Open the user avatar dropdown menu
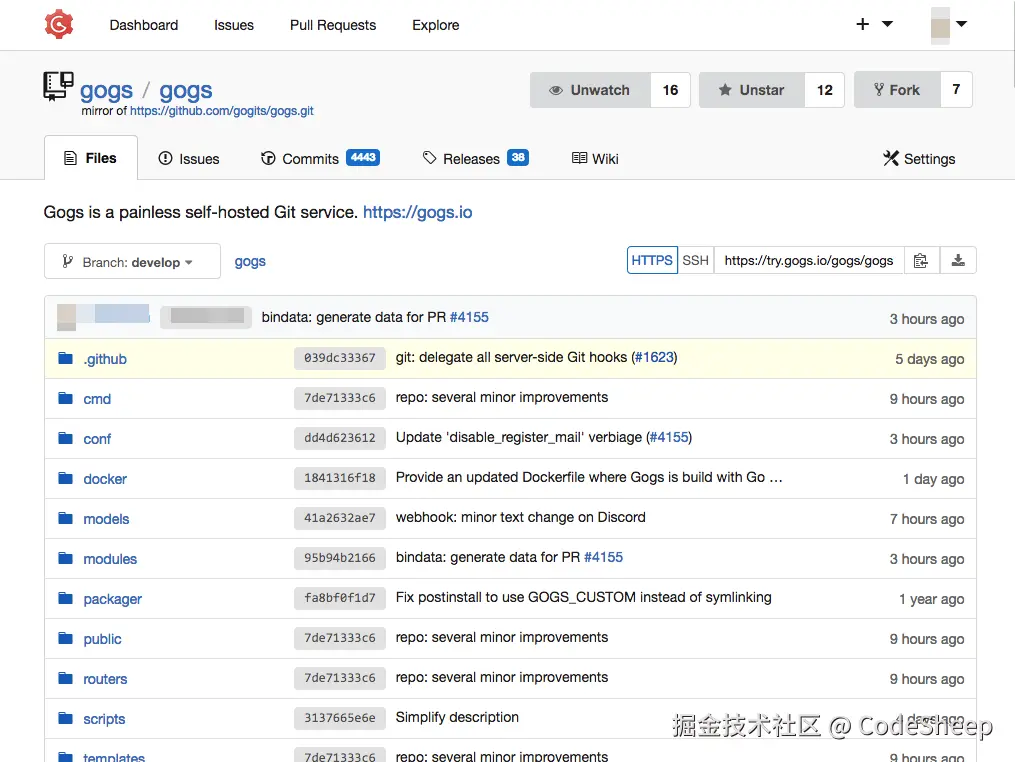 (x=948, y=25)
